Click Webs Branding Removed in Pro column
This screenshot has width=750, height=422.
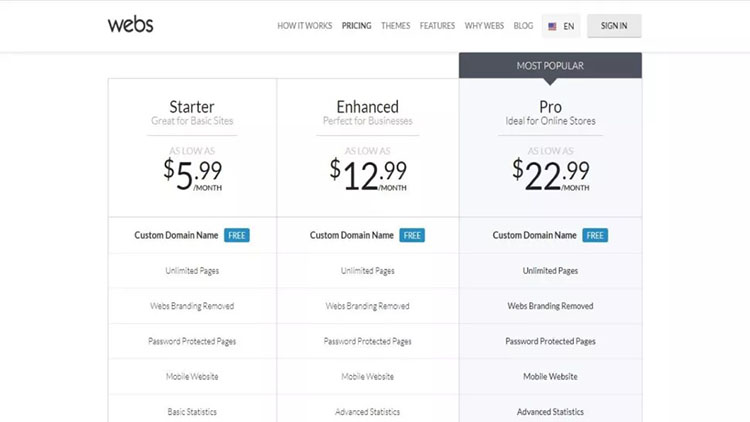pyautogui.click(x=550, y=306)
